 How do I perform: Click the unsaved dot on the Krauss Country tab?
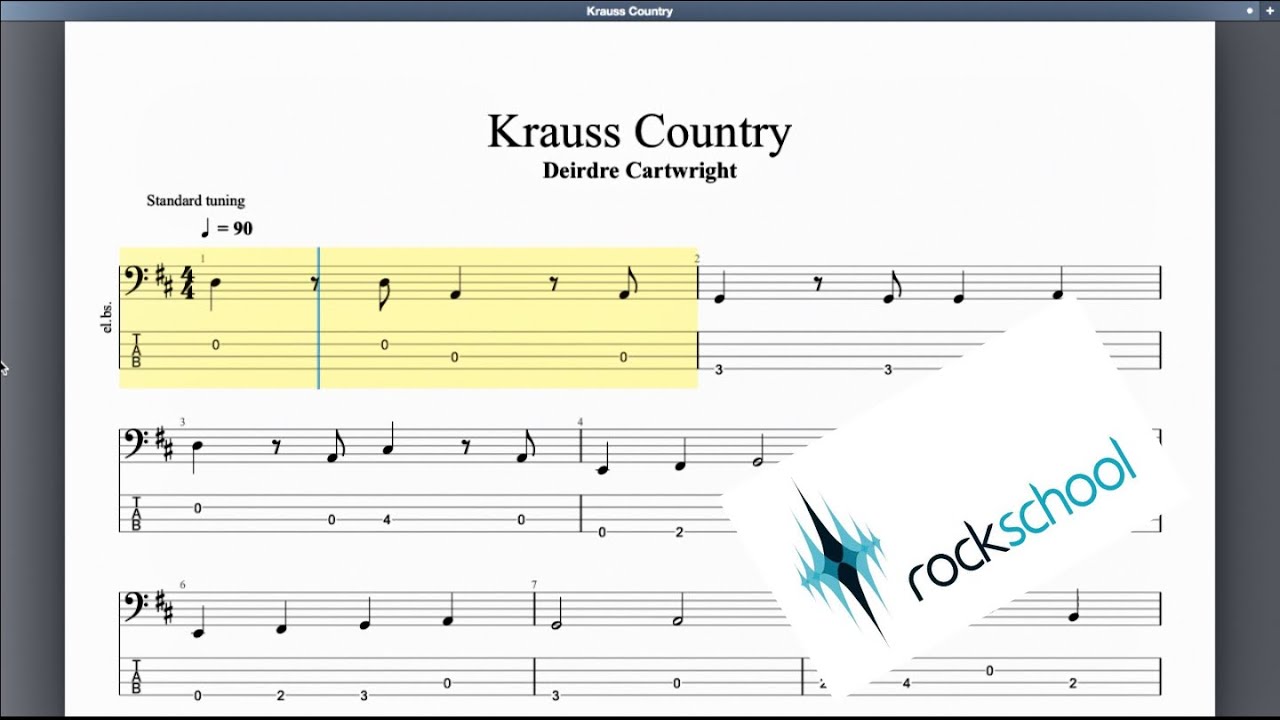tap(1249, 11)
